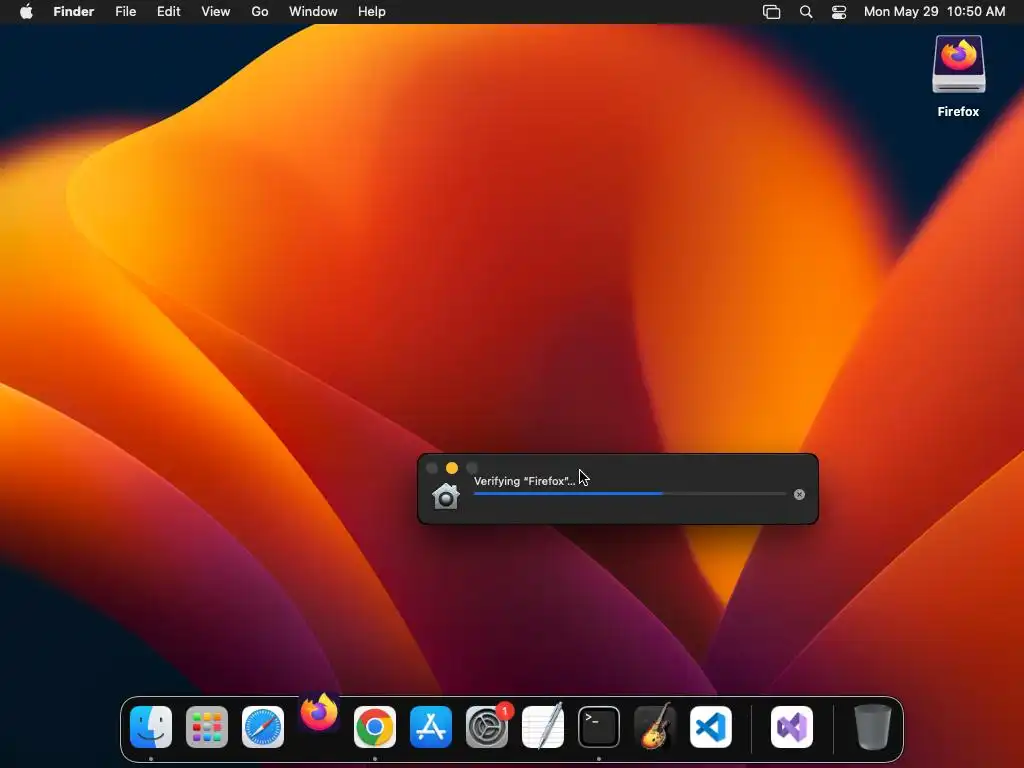The width and height of the screenshot is (1024, 768).
Task: Launch Google Chrome from the Dock
Action: coord(375,727)
